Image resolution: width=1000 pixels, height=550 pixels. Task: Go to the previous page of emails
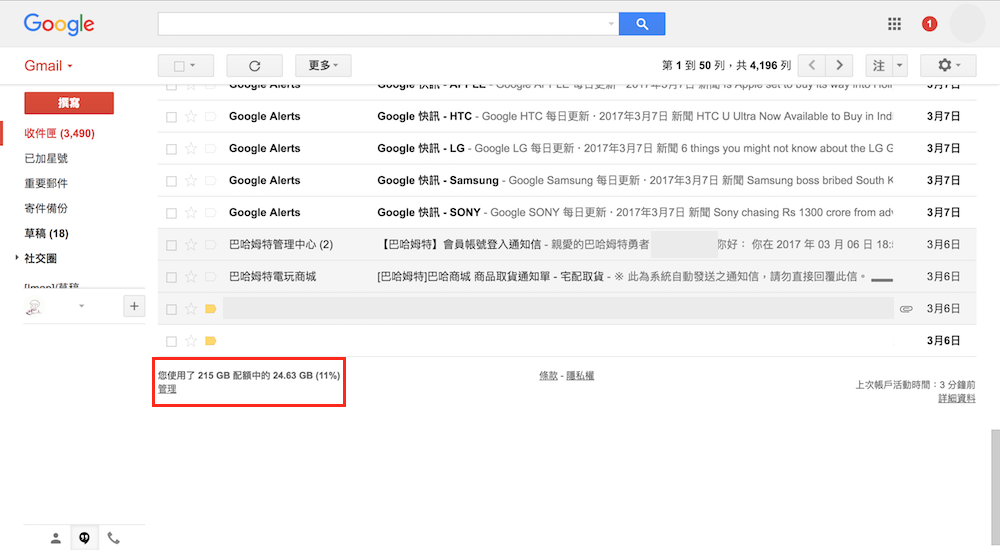pyautogui.click(x=811, y=66)
